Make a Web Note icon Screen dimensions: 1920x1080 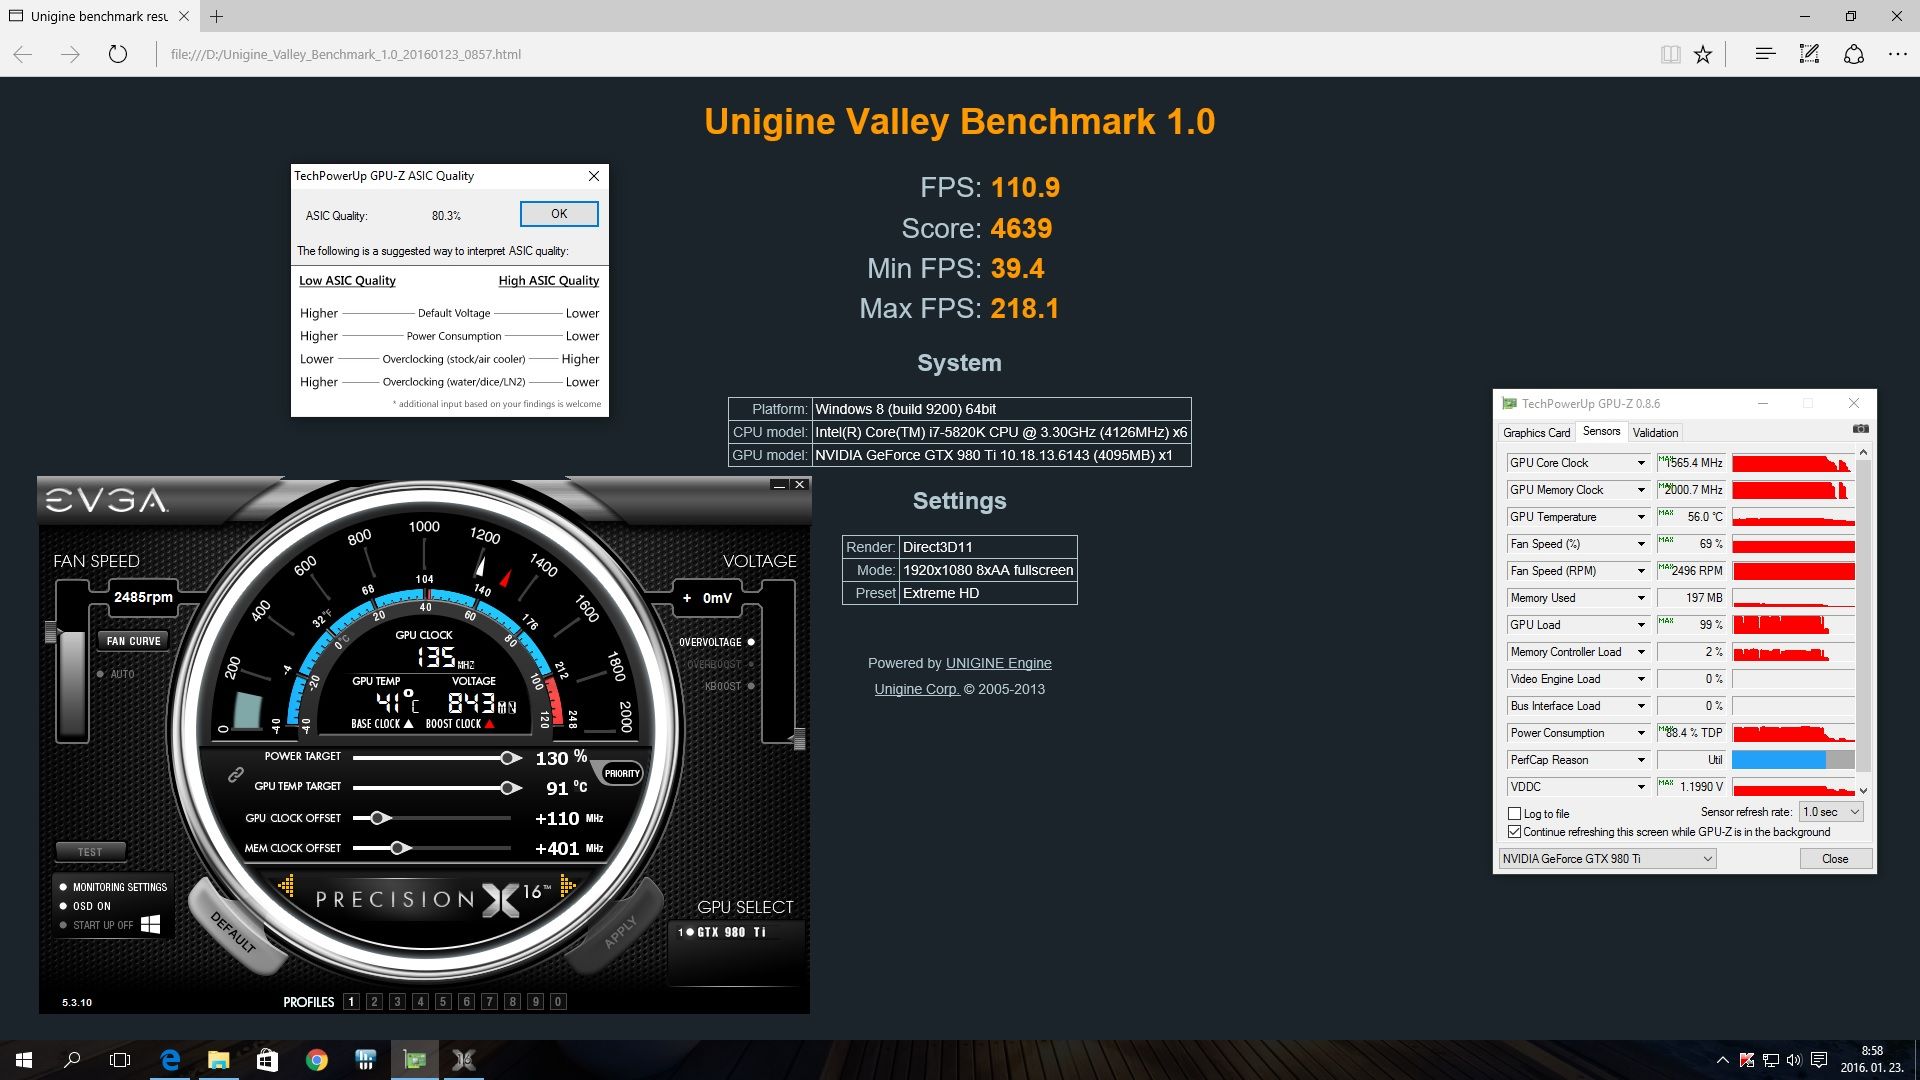pos(1809,54)
